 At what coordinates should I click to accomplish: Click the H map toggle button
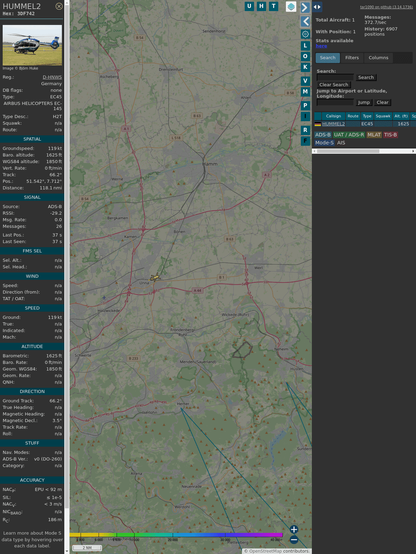(261, 6)
